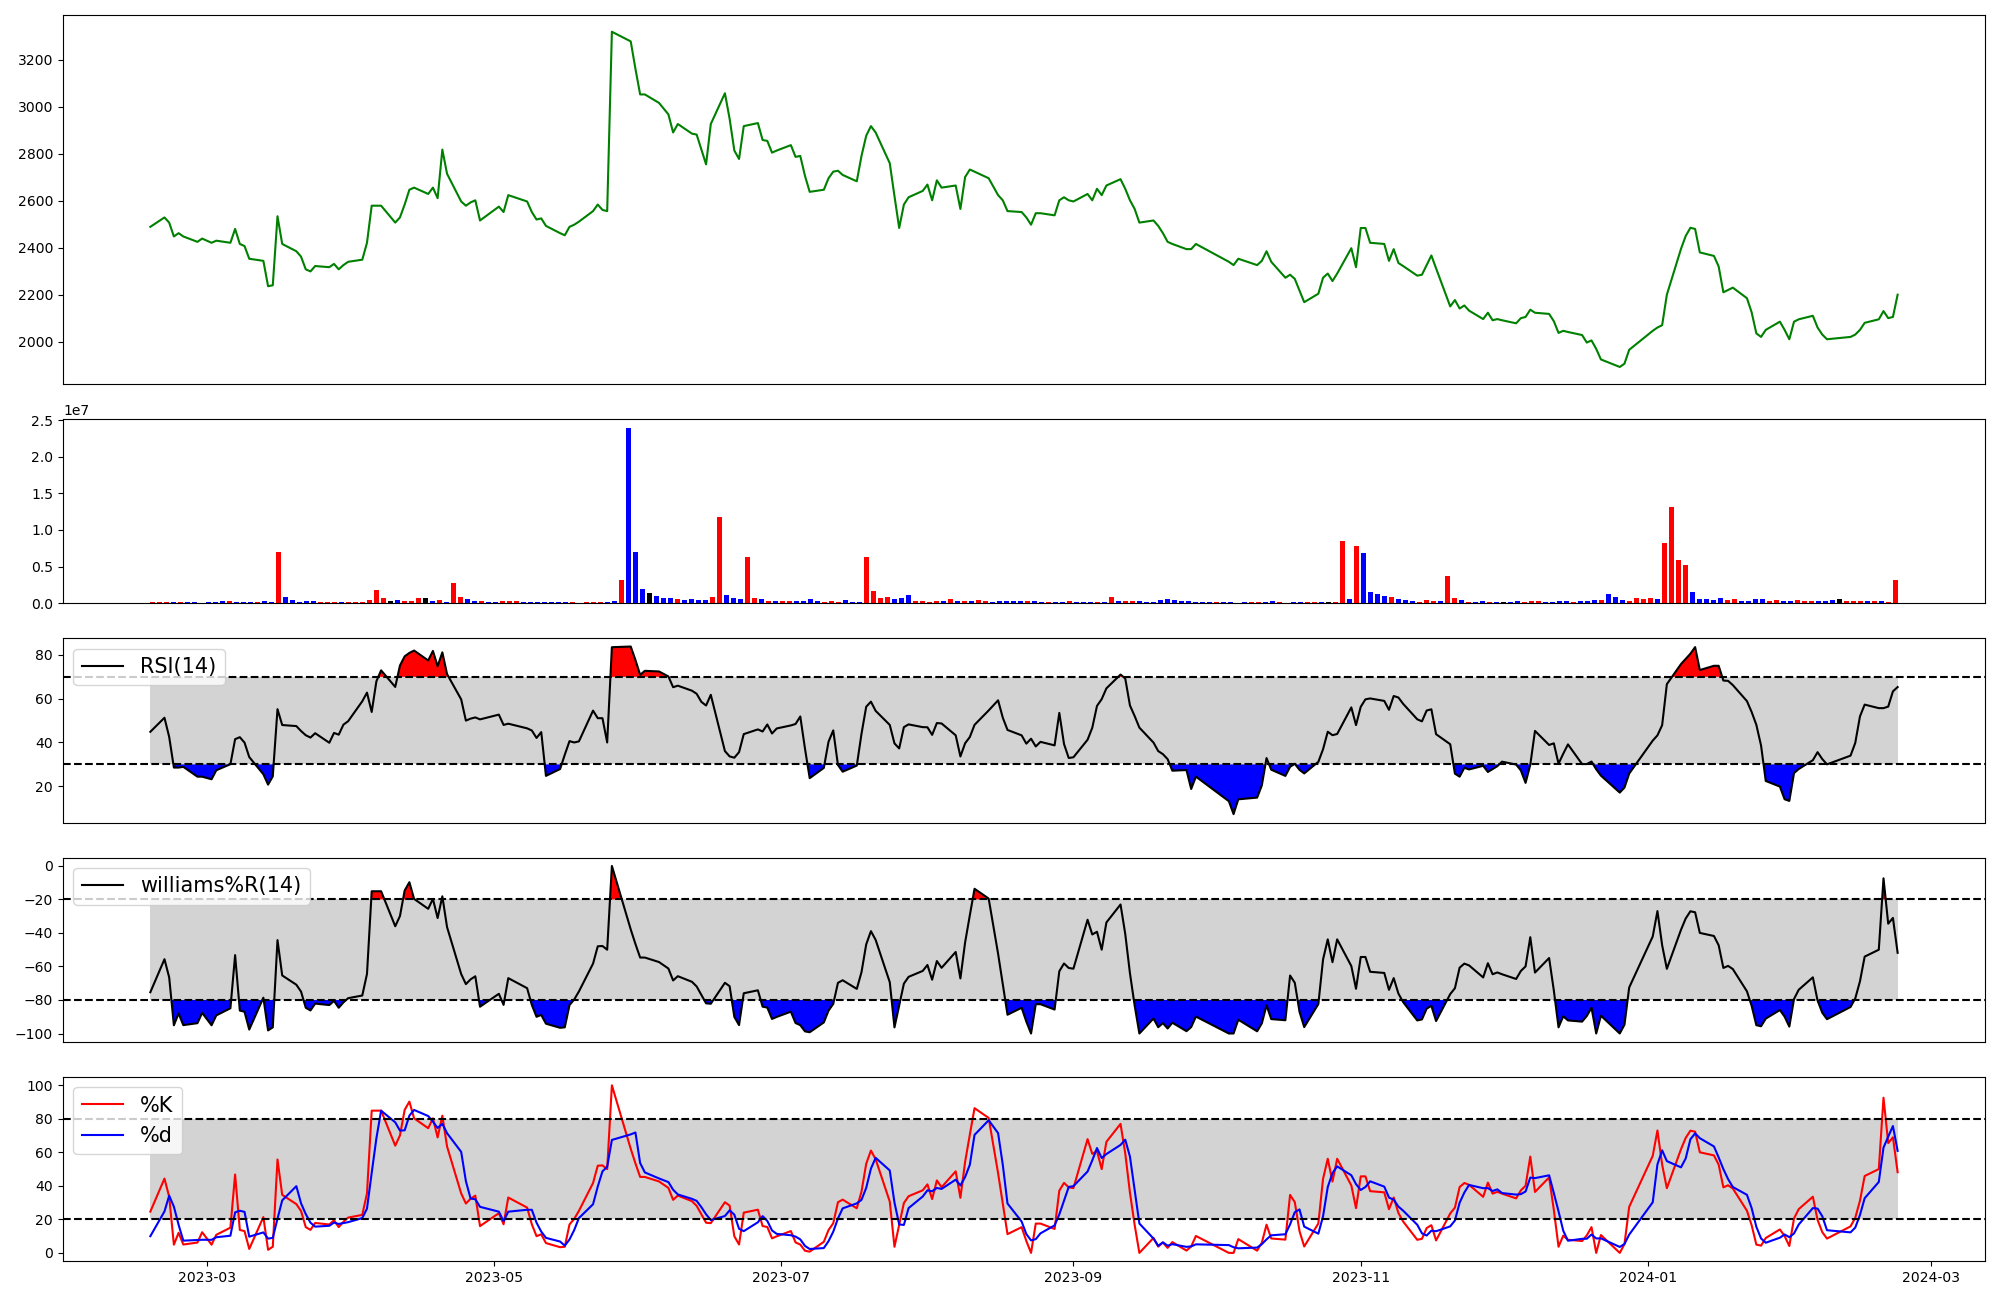Click the highest peak of the green price line

coord(612,32)
